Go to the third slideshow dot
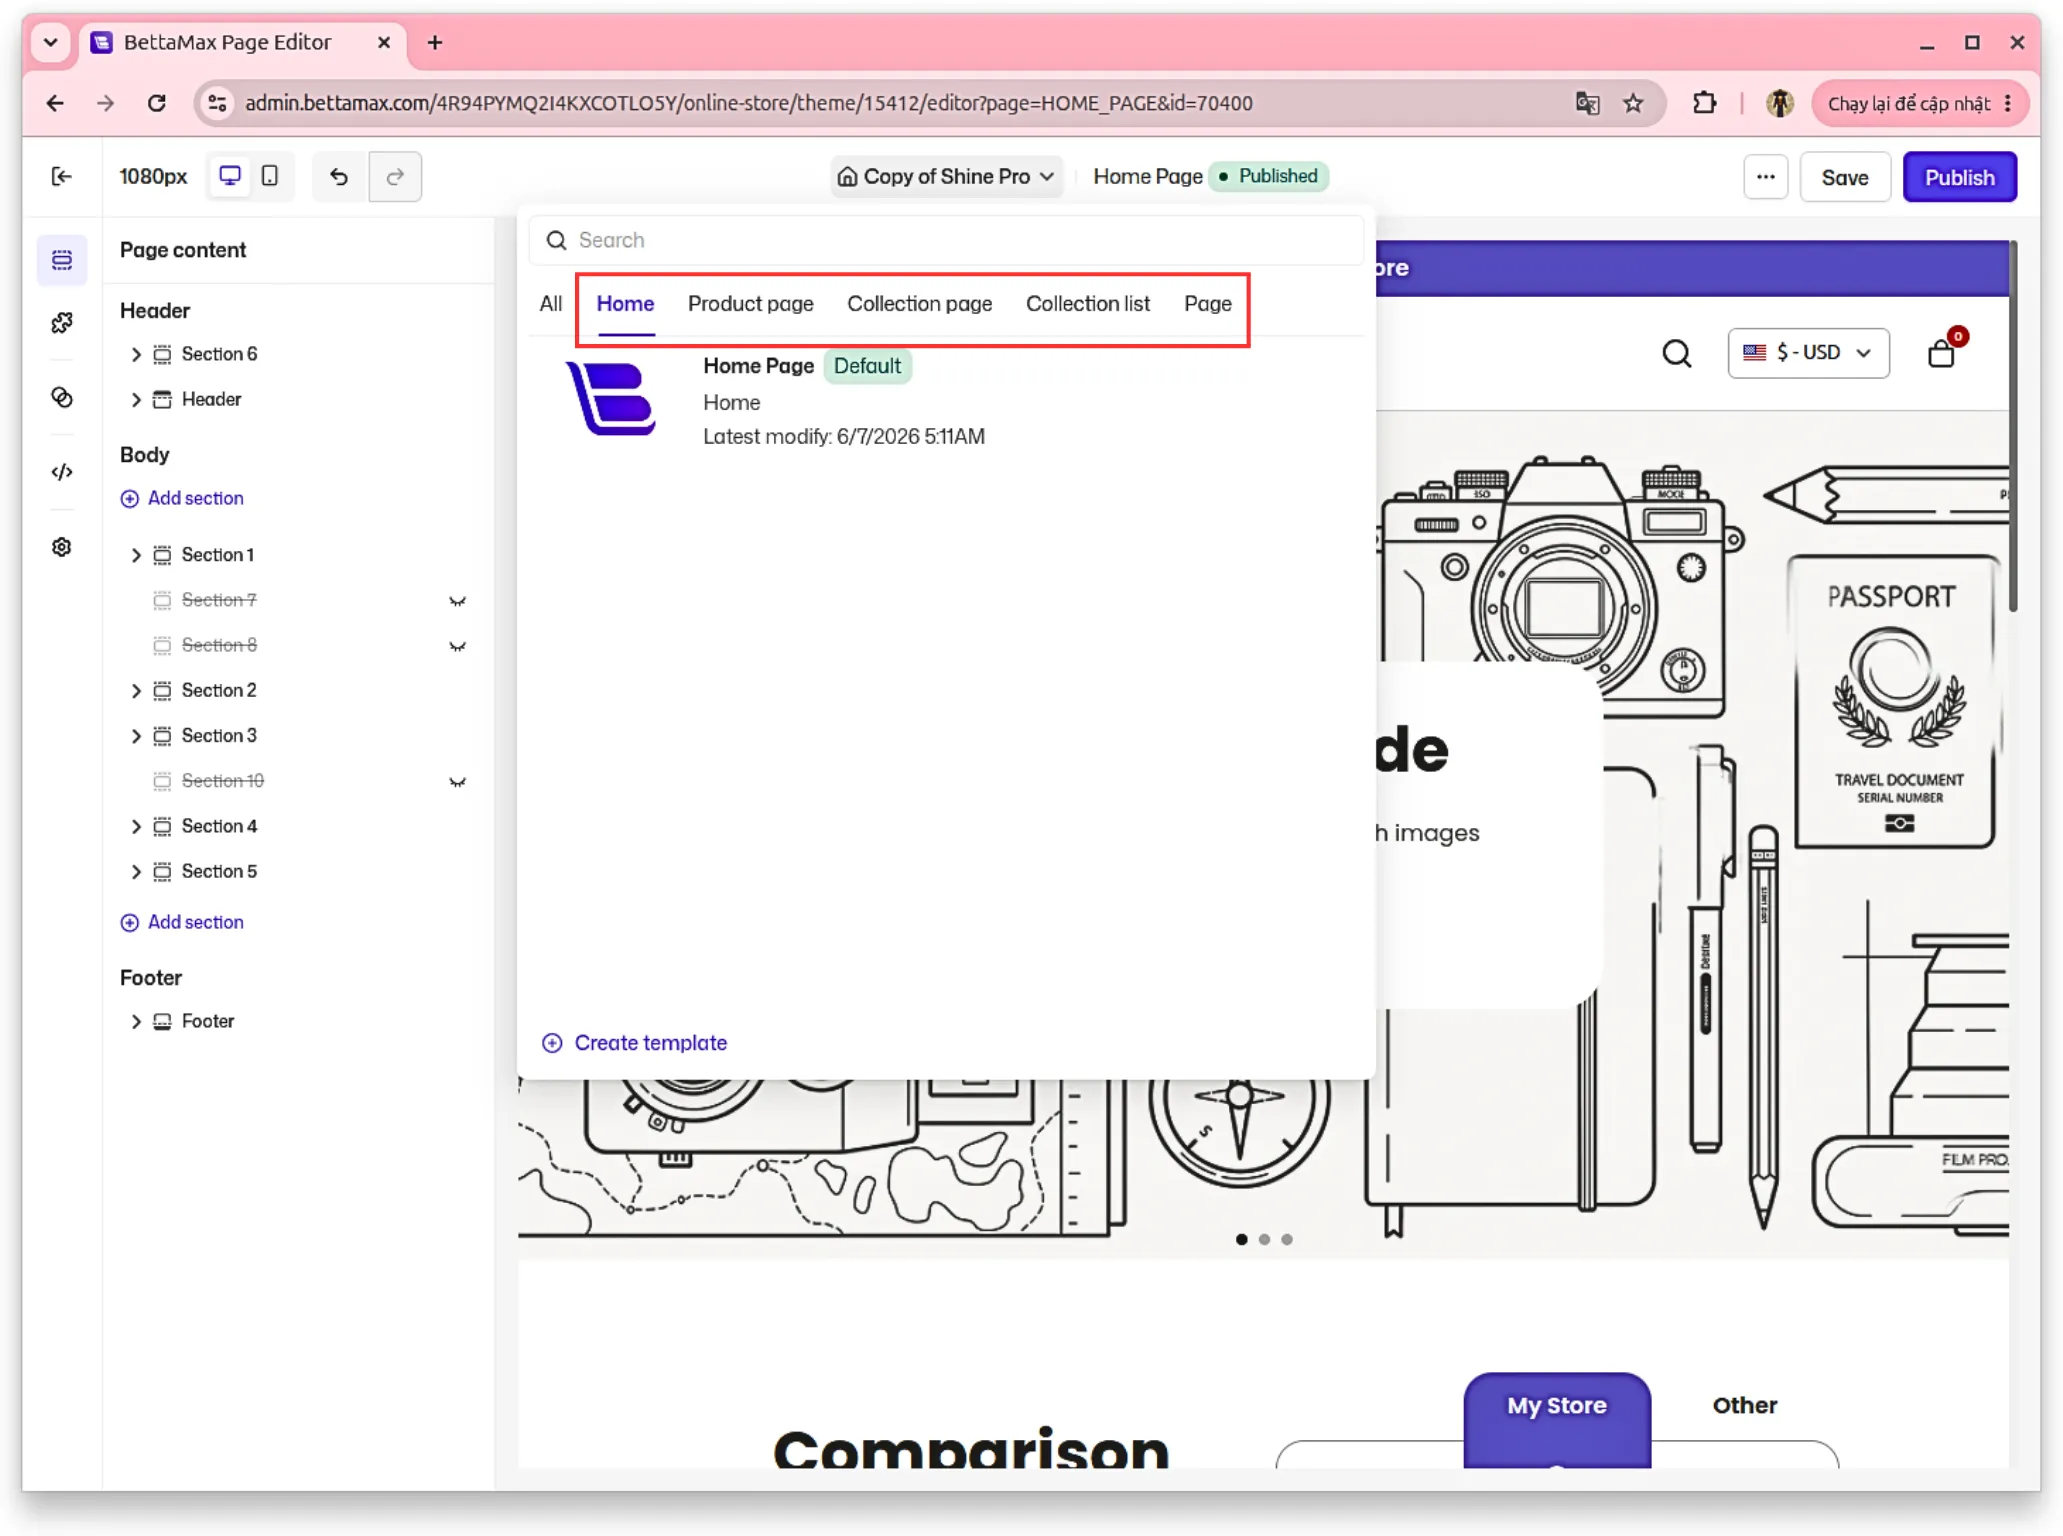The width and height of the screenshot is (2063, 1536). point(1287,1240)
